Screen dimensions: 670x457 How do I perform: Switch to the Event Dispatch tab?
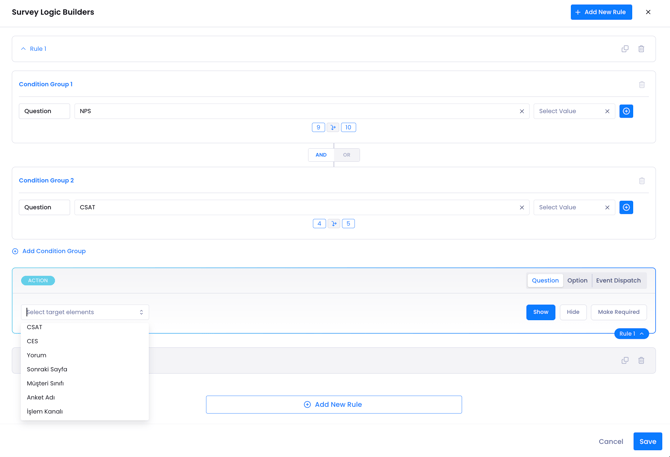pos(618,281)
